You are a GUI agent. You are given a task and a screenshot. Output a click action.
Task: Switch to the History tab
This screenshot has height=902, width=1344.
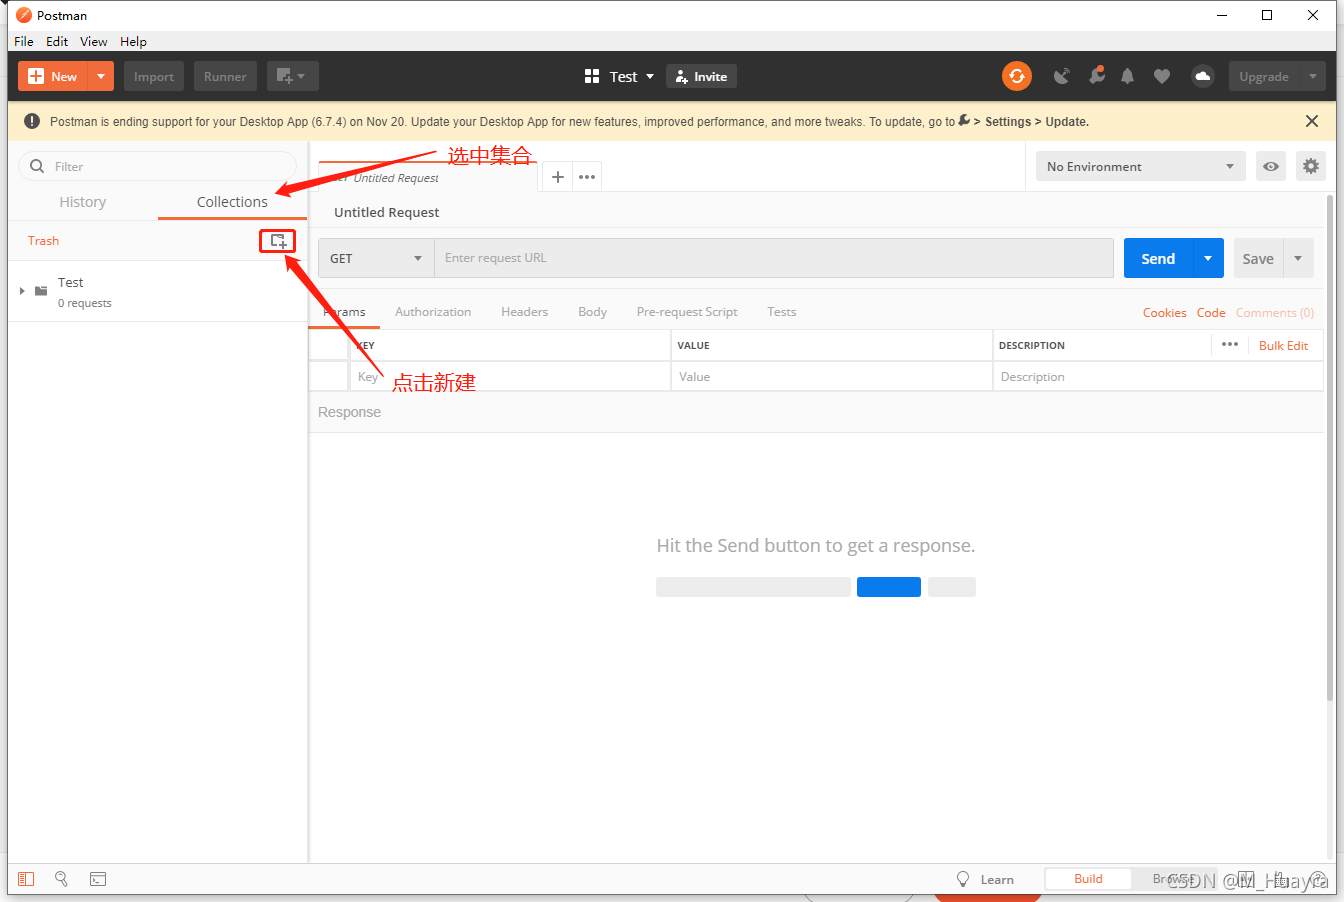[82, 202]
